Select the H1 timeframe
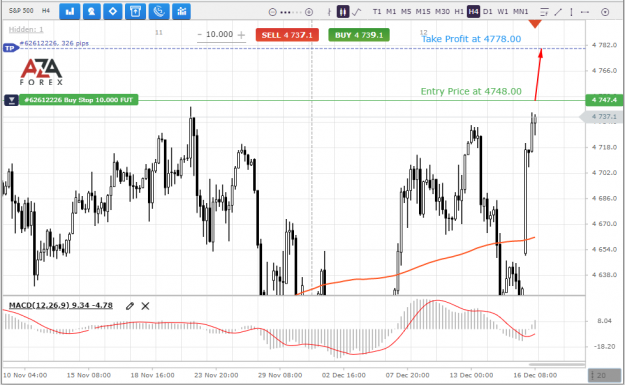This screenshot has height=385, width=625. click(x=459, y=12)
